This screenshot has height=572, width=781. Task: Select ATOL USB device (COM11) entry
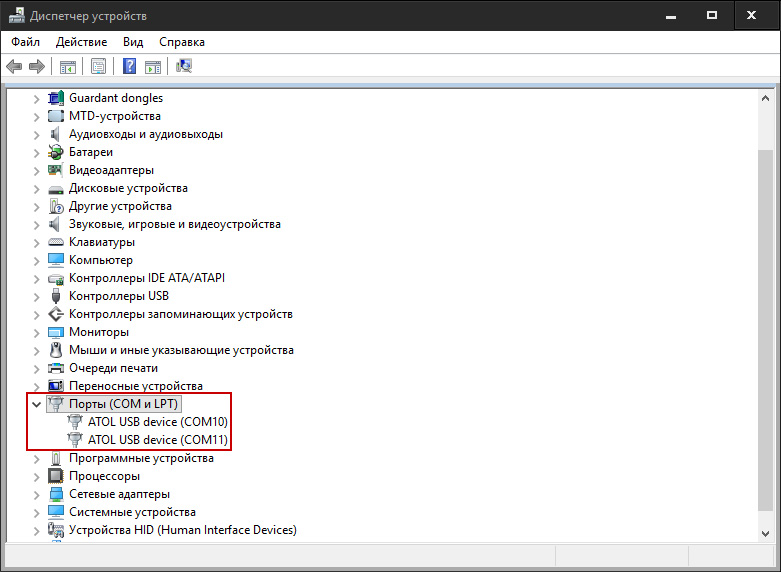[x=157, y=440]
